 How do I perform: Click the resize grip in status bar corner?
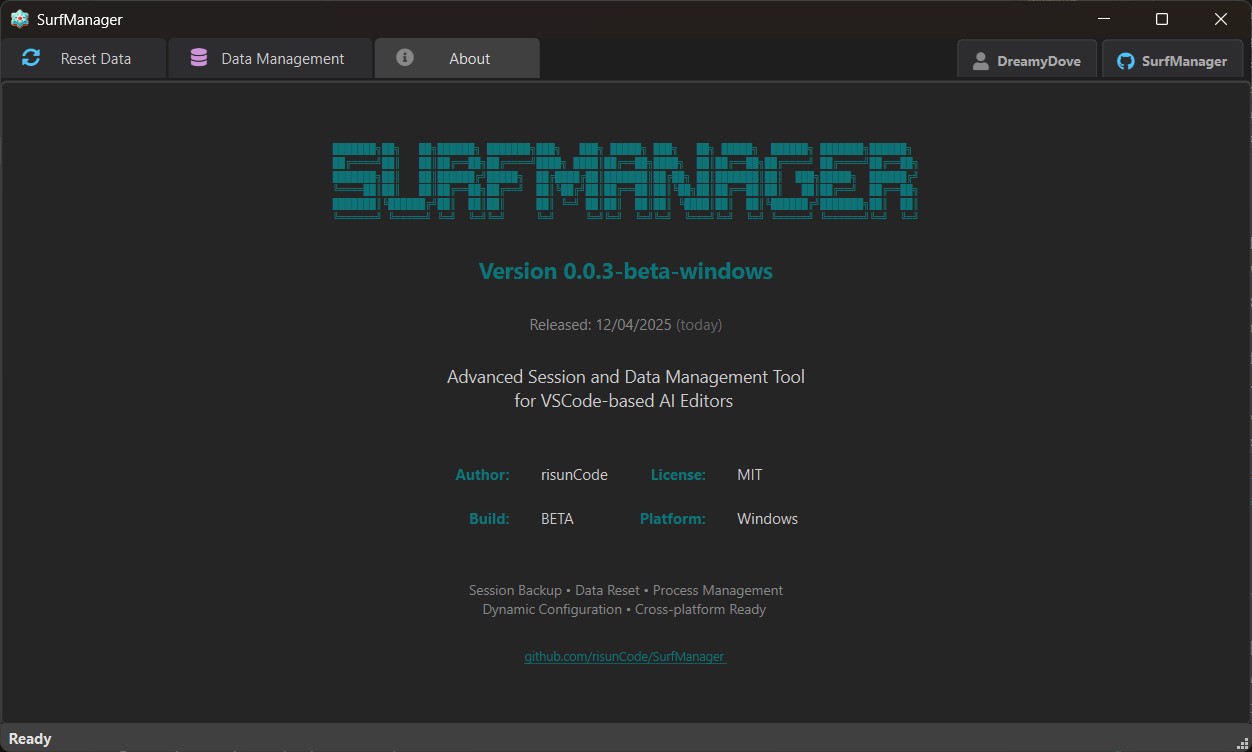pyautogui.click(x=1243, y=742)
